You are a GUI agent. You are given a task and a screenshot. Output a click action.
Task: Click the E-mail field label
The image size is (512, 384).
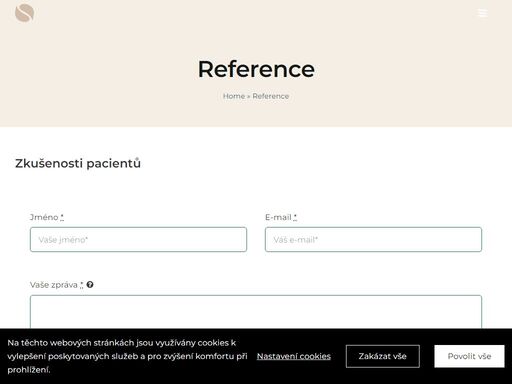pyautogui.click(x=278, y=217)
